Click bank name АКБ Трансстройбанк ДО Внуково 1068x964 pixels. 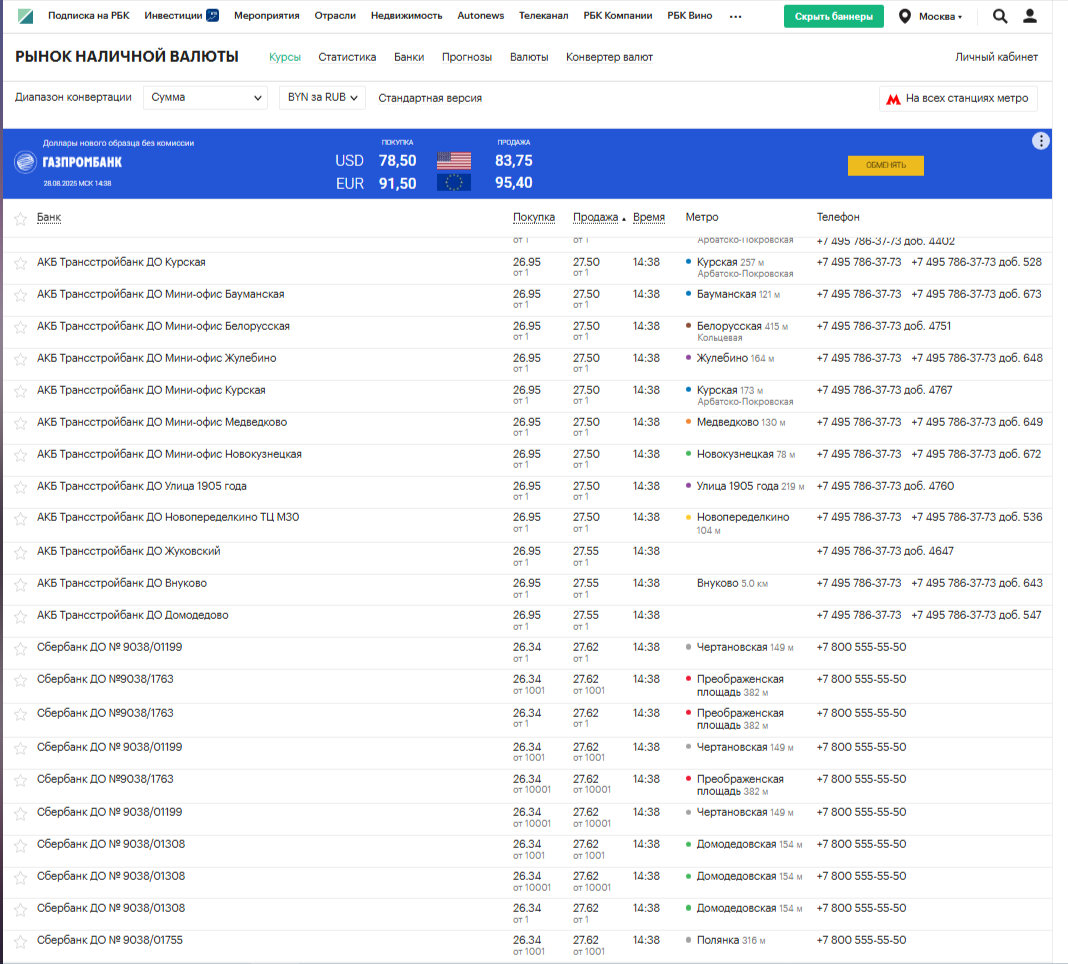(x=122, y=583)
